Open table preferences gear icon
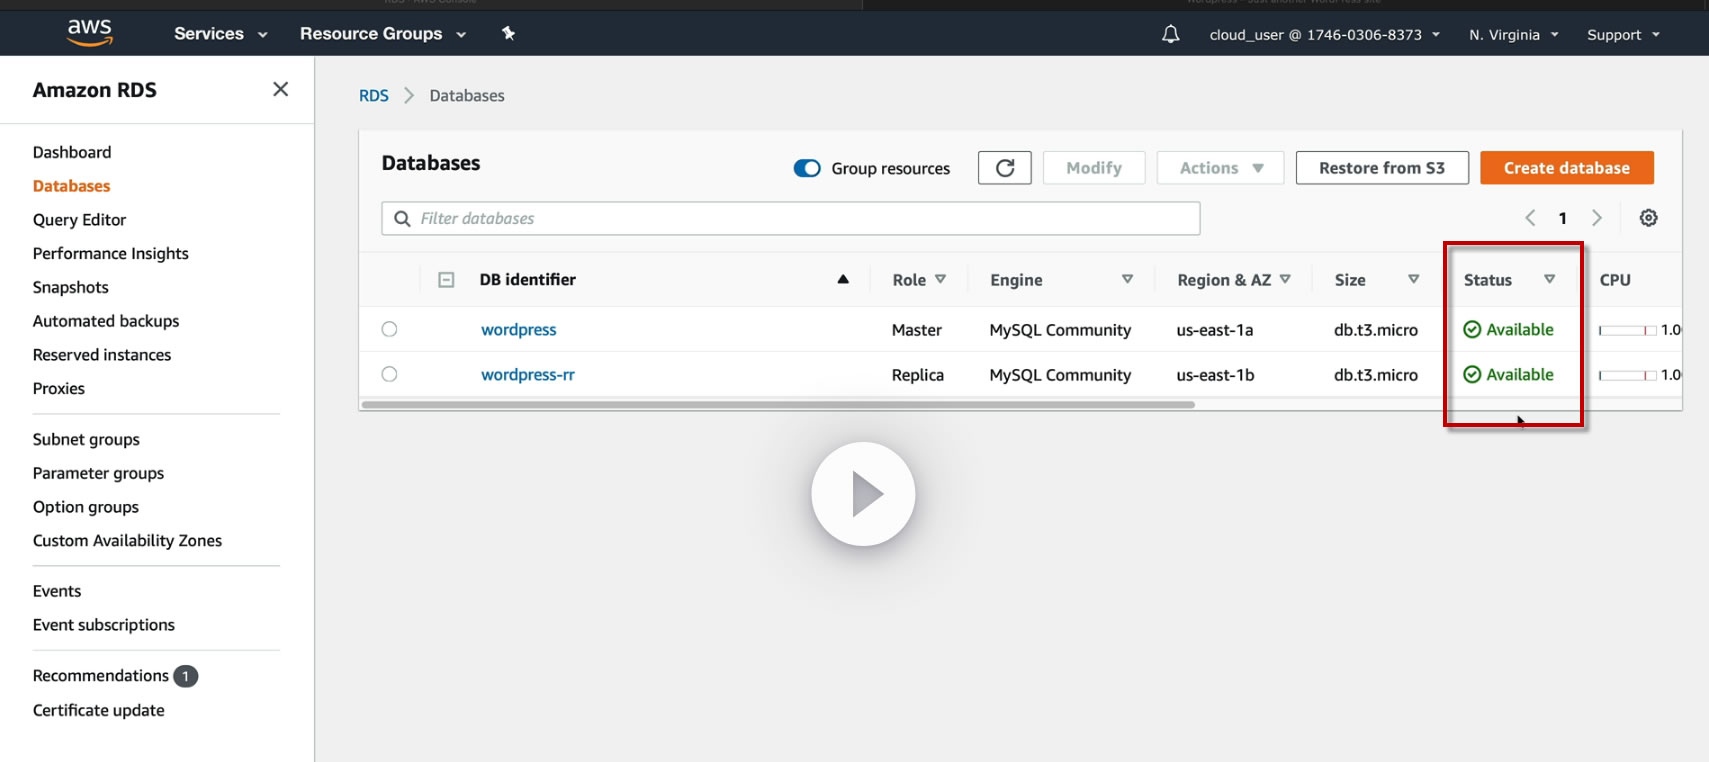The image size is (1709, 762). tap(1648, 218)
